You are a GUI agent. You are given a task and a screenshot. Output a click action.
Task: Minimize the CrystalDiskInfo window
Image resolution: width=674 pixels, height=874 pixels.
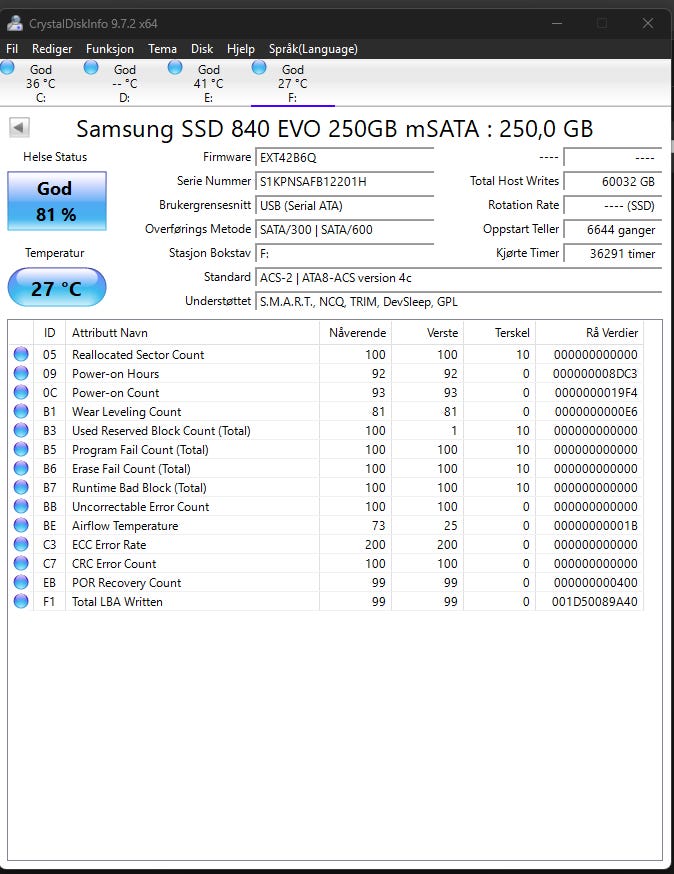(556, 23)
